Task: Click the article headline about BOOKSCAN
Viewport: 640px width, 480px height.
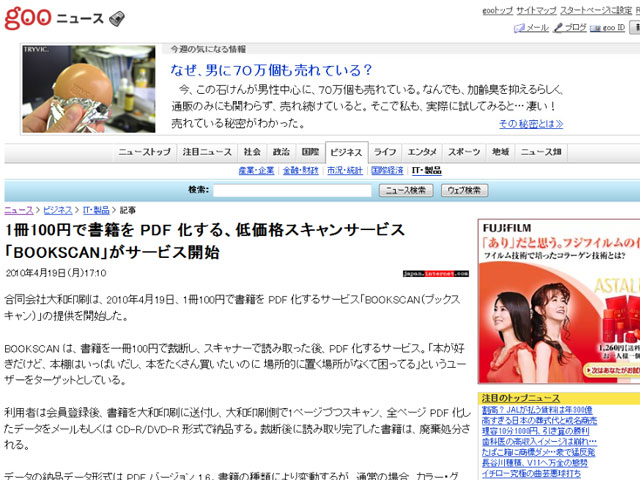Action: 205,241
